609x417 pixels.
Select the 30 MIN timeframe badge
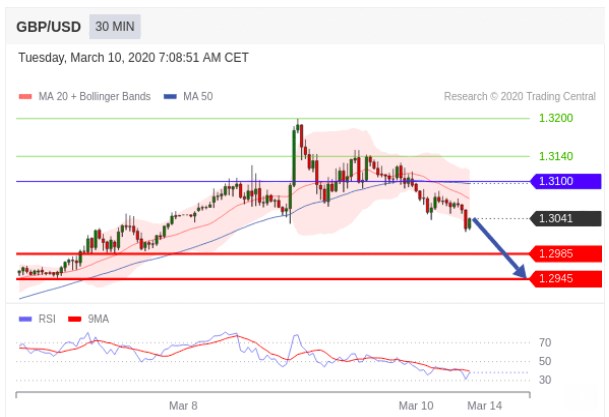(x=114, y=25)
